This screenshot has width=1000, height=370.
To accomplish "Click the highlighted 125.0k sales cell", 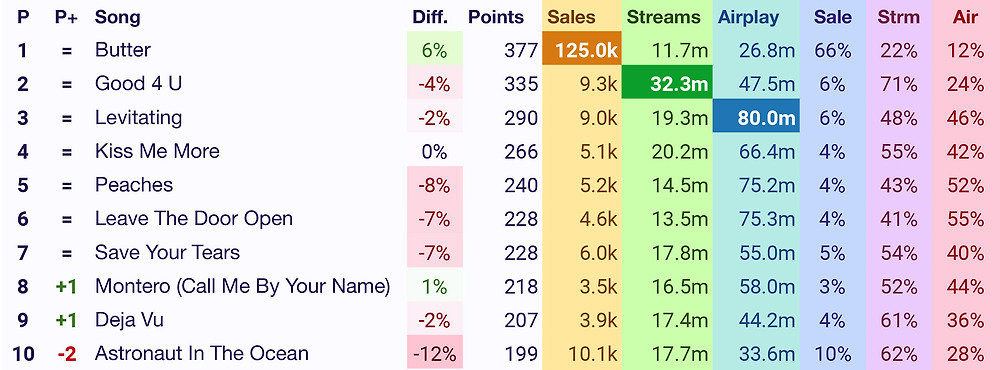I will pos(581,48).
